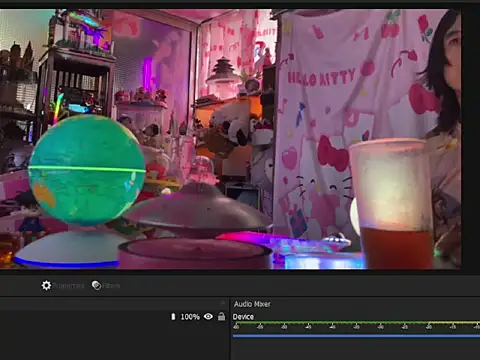This screenshot has height=360, width=480.
Task: Click the 100% battery level text
Action: (190, 317)
